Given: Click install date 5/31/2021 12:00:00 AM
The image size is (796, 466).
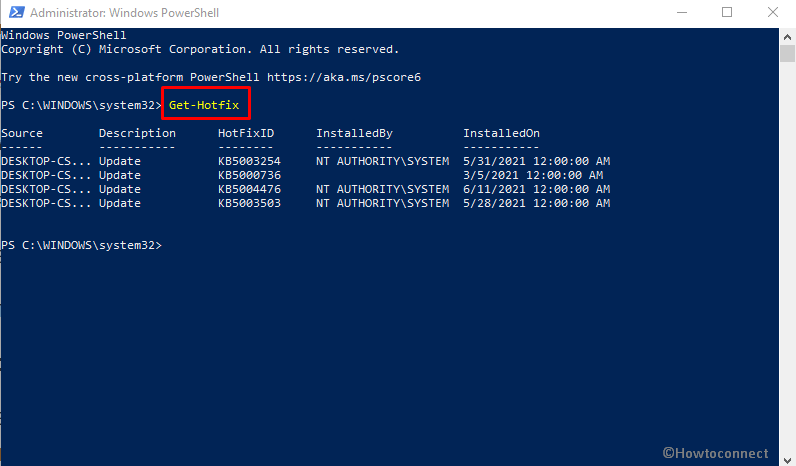Looking at the screenshot, I should point(537,161).
